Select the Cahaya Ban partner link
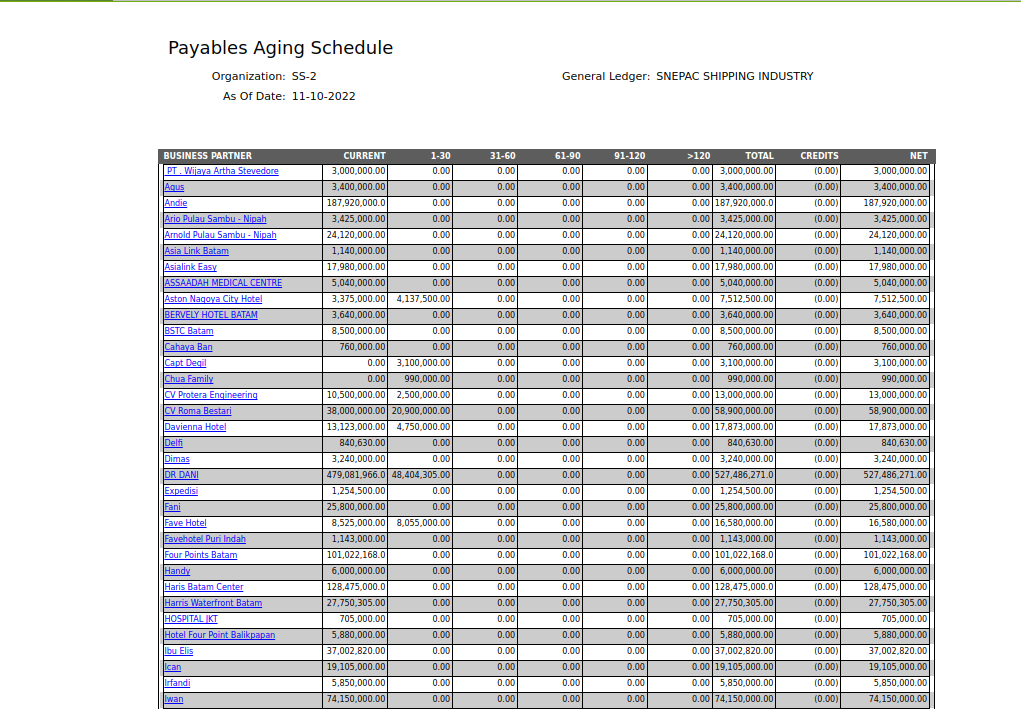 pos(188,347)
